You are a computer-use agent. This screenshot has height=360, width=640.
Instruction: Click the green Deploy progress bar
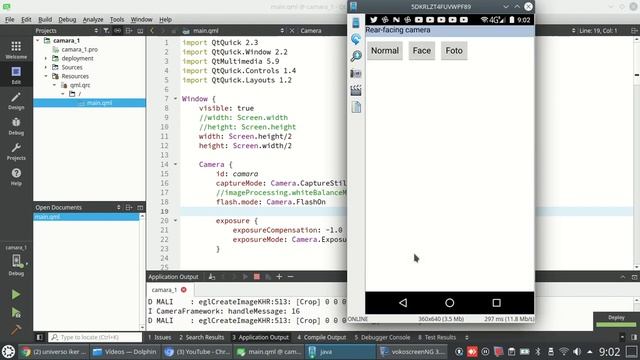click(616, 325)
